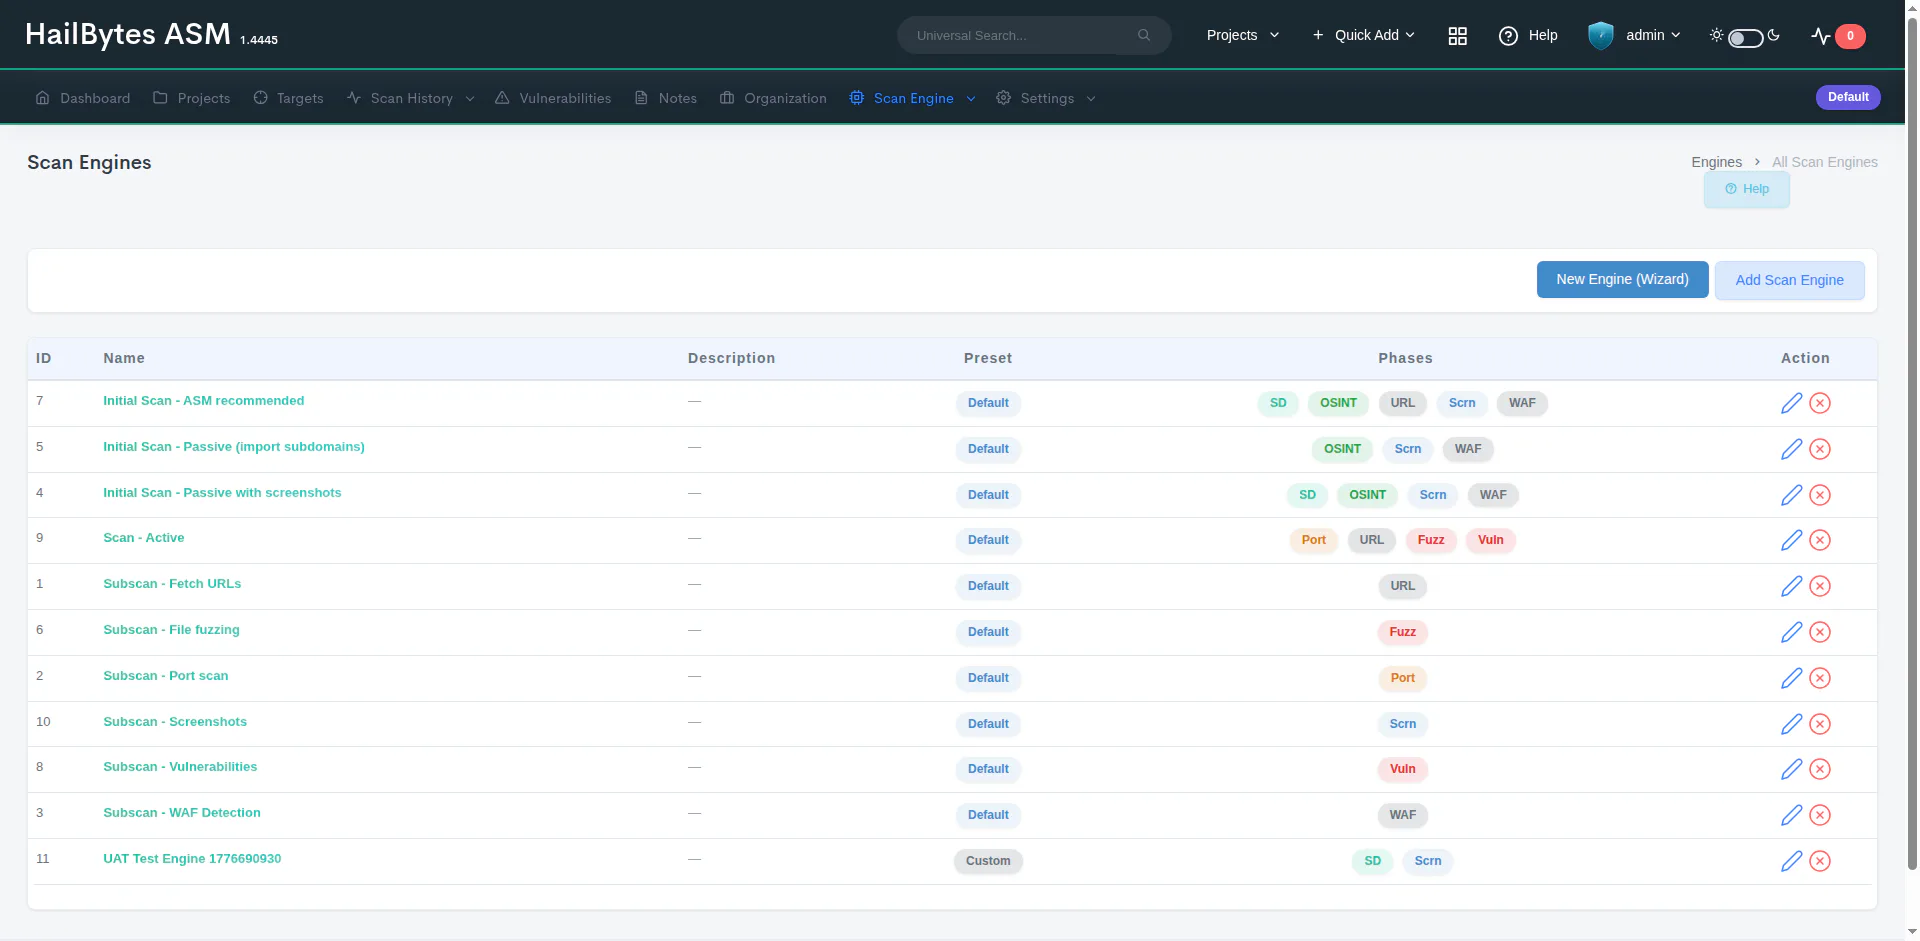The height and width of the screenshot is (941, 1920).
Task: Delete the Scan - Active engine
Action: click(x=1820, y=540)
